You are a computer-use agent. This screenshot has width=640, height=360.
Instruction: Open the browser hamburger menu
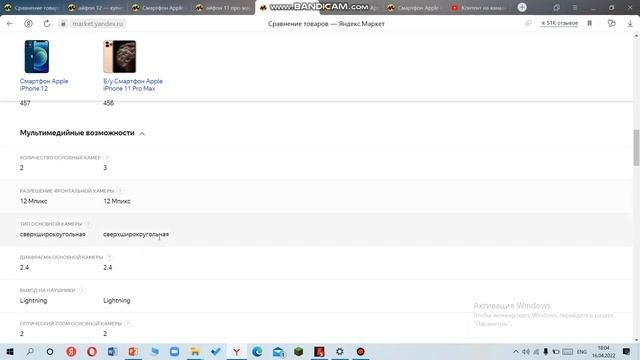pos(574,8)
